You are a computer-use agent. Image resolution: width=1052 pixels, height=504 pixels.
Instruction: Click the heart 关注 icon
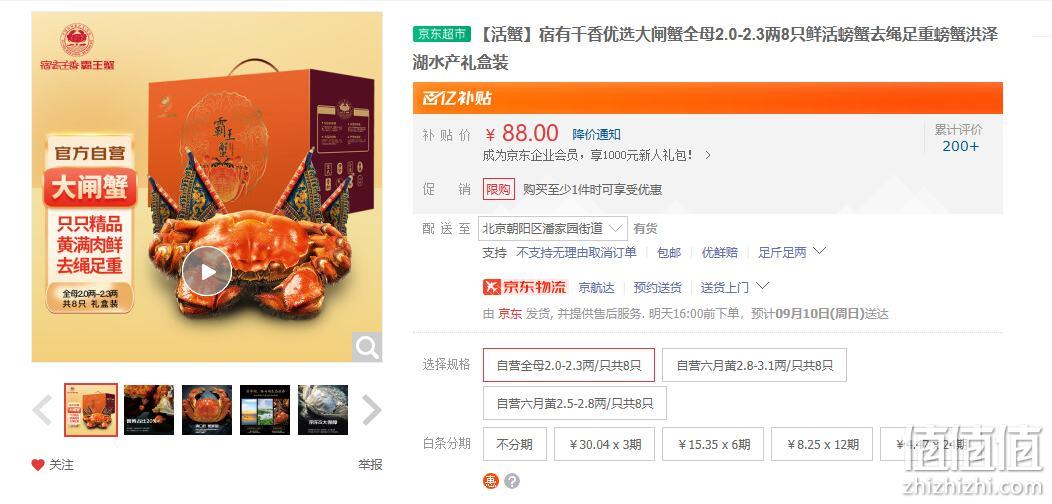click(38, 464)
